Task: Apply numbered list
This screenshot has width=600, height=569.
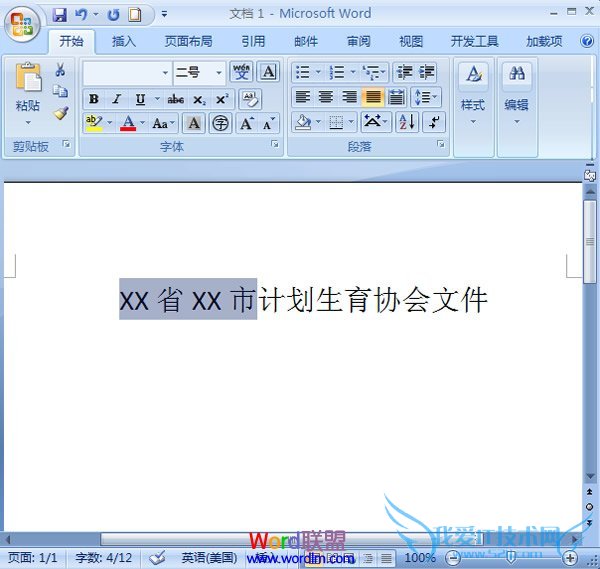Action: (x=337, y=72)
